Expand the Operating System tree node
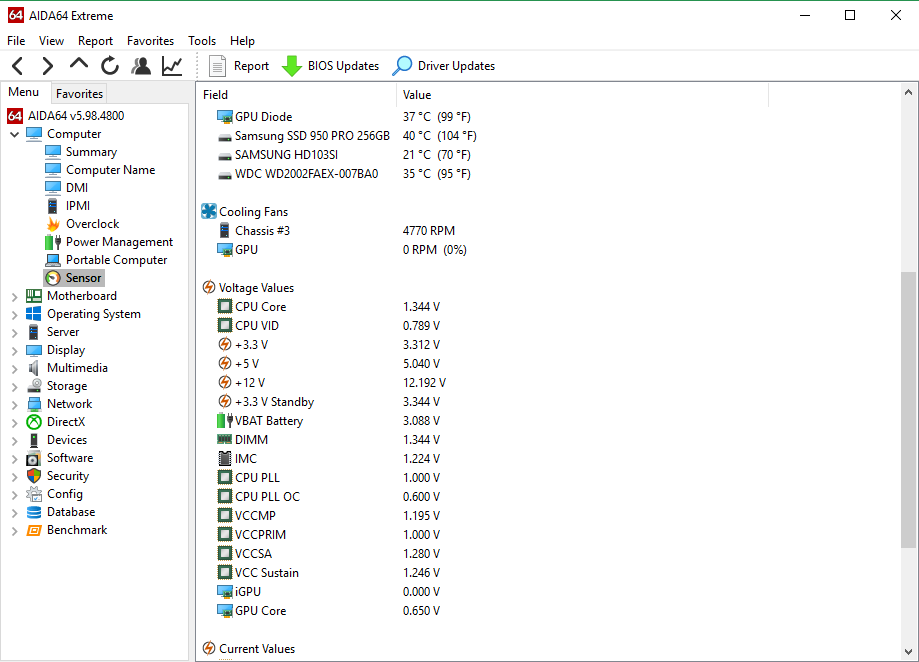The image size is (919, 662). [x=15, y=315]
